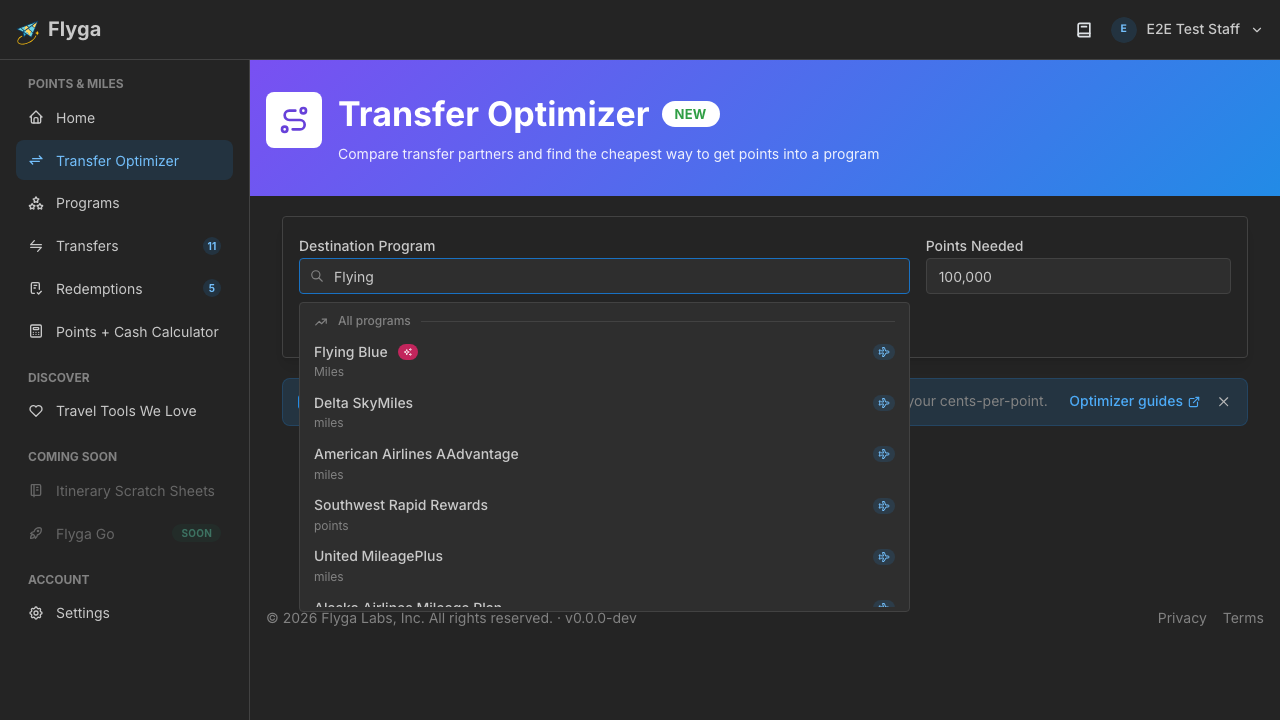Click transfer icon on American Airlines row

tap(884, 454)
